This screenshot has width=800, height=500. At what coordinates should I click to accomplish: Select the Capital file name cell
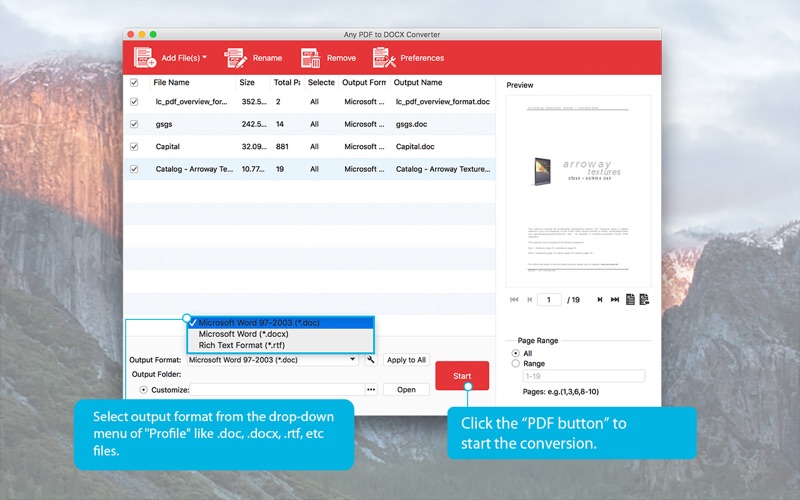167,146
